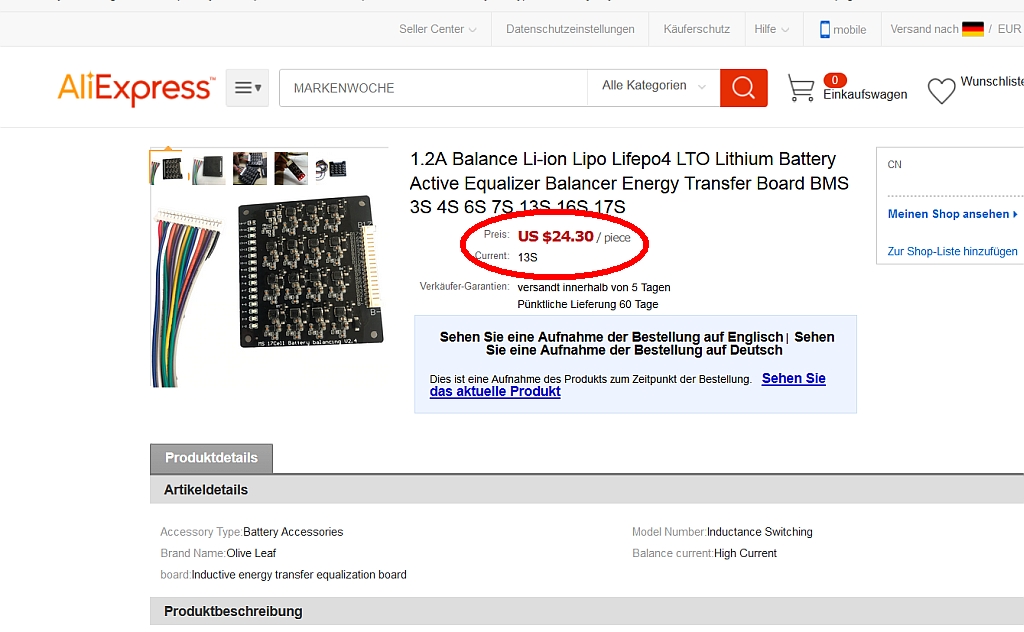This screenshot has height=632, width=1024.
Task: Click the cart item count badge
Action: click(835, 80)
